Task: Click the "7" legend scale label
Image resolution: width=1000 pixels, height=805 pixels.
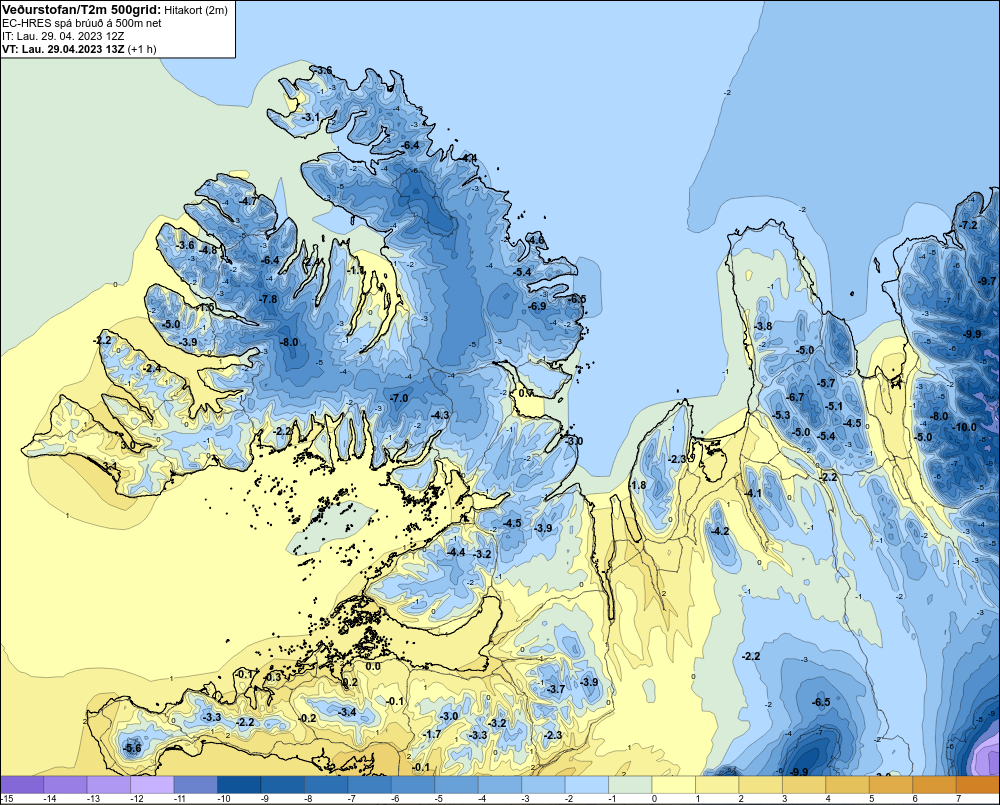Action: point(958,799)
